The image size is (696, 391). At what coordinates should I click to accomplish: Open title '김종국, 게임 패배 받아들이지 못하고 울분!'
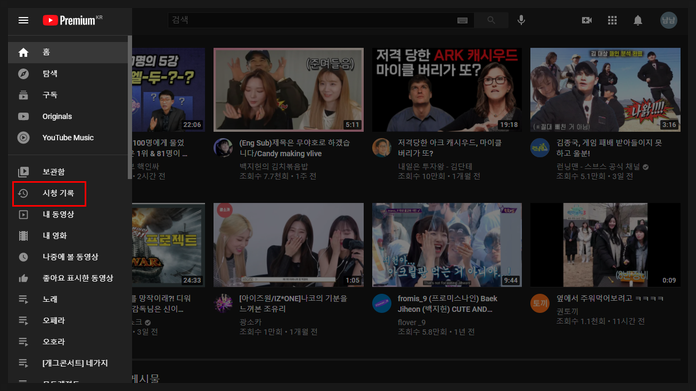pos(609,148)
